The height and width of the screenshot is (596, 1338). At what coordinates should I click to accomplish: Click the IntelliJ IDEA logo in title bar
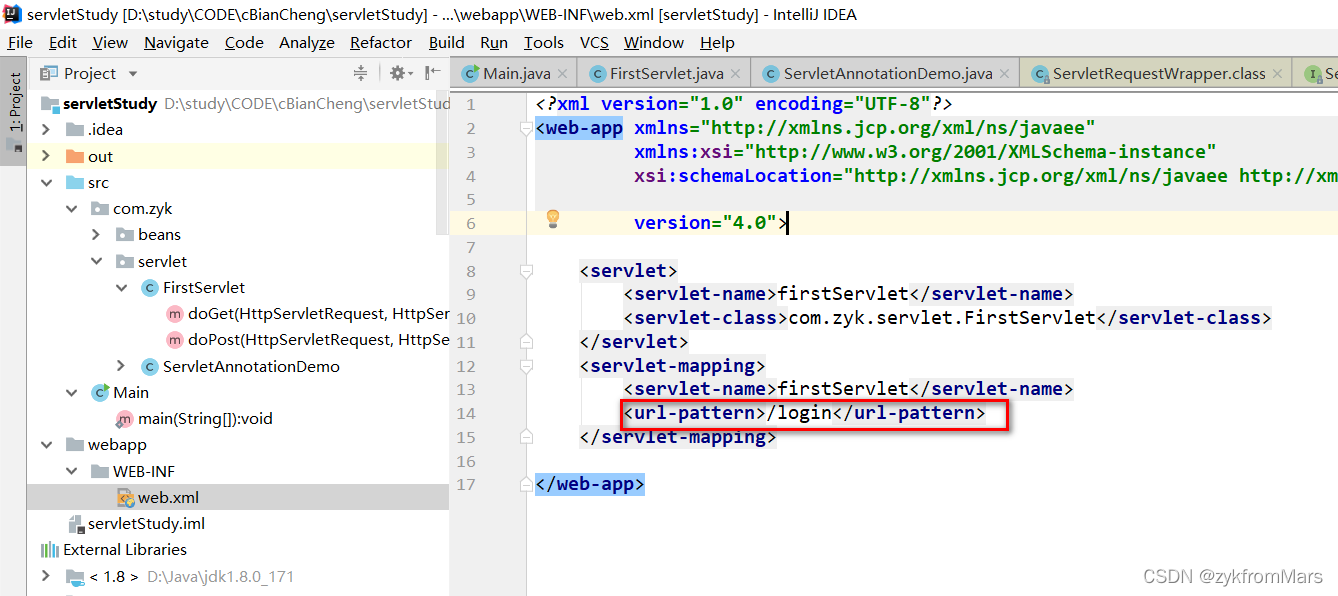pos(13,14)
